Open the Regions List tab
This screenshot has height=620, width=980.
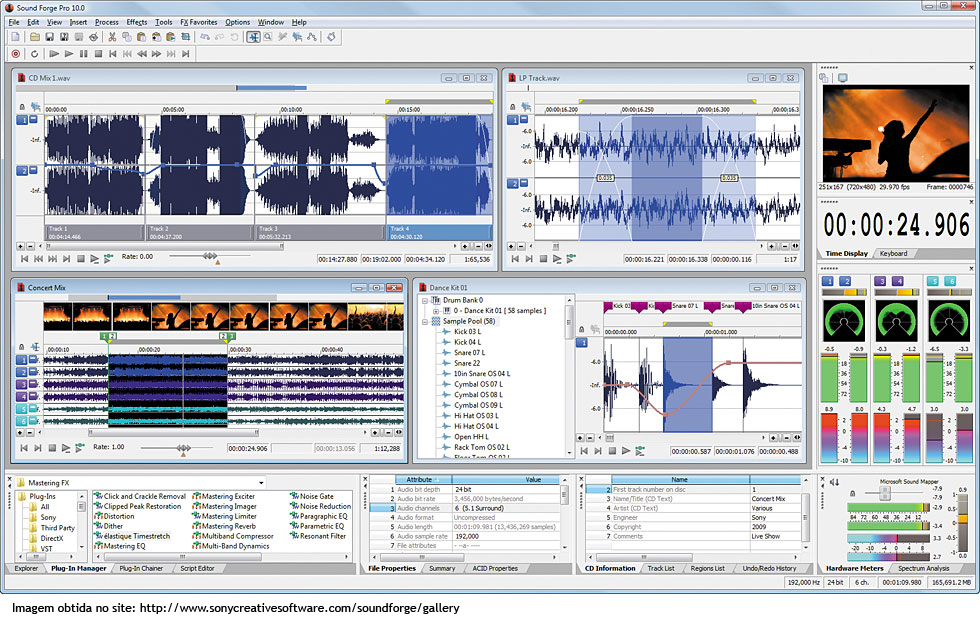(x=708, y=569)
